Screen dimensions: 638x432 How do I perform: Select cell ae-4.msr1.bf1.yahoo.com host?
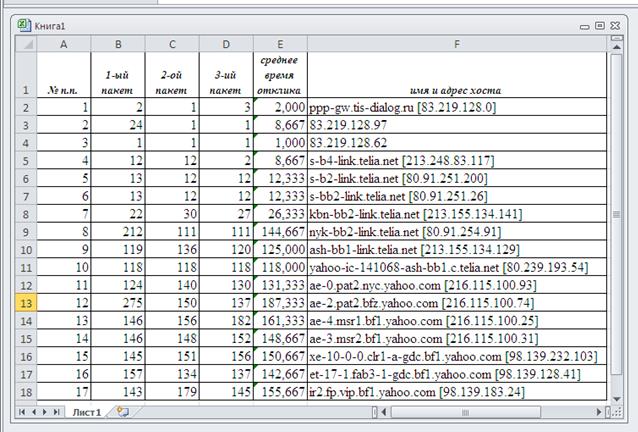click(x=457, y=321)
